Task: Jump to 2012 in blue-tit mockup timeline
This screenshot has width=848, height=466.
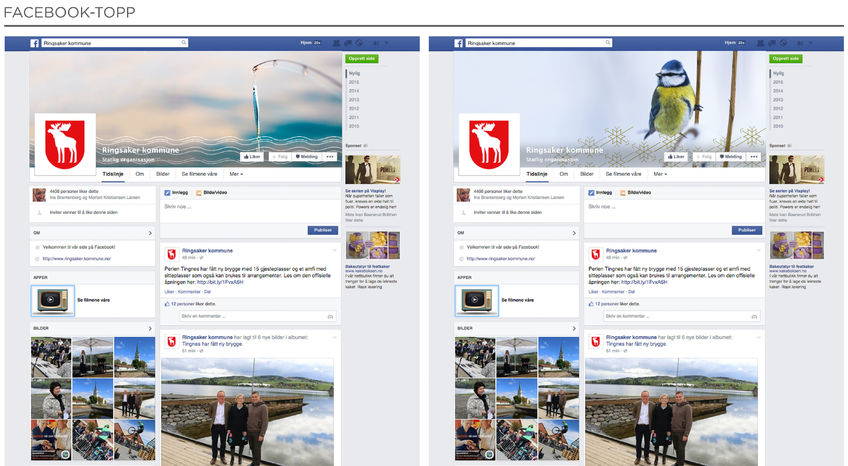Action: pos(778,109)
